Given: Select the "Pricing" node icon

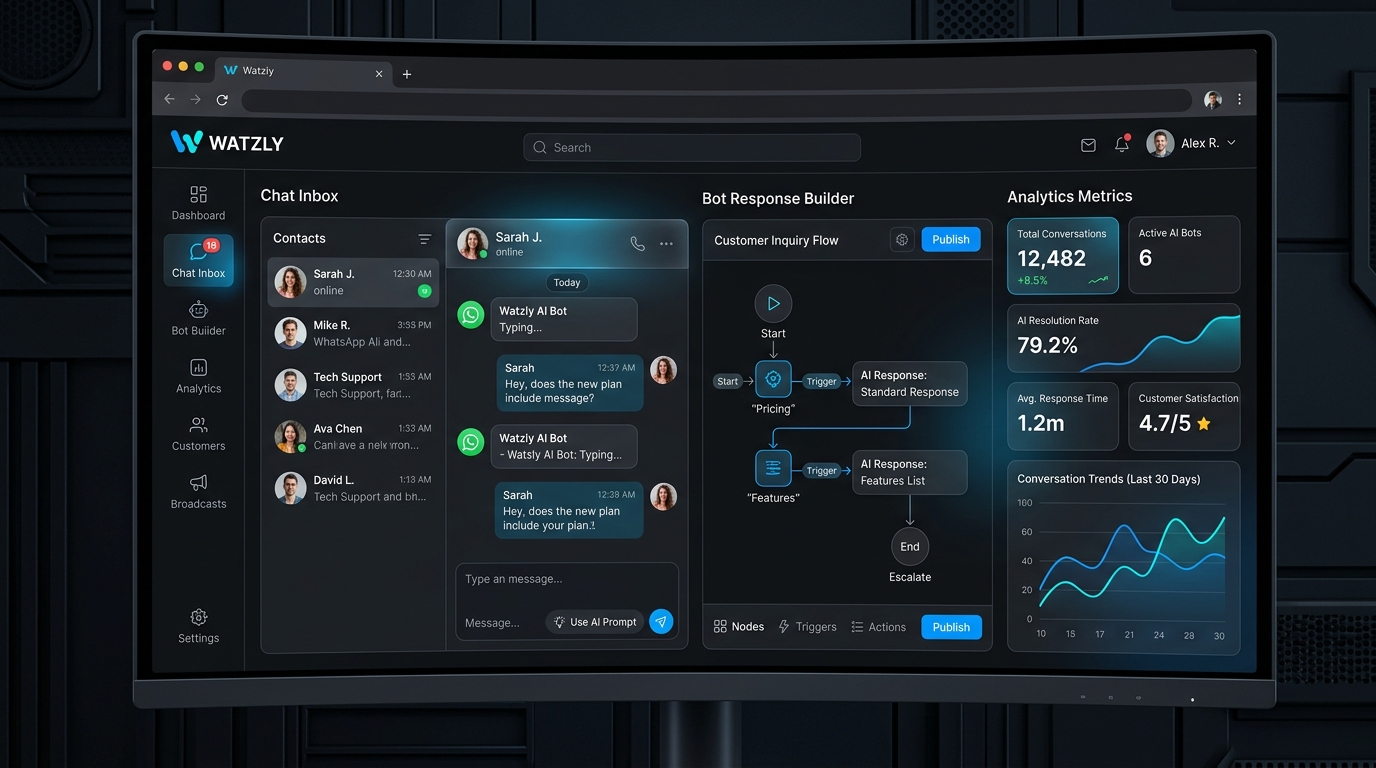Looking at the screenshot, I should click(x=773, y=380).
